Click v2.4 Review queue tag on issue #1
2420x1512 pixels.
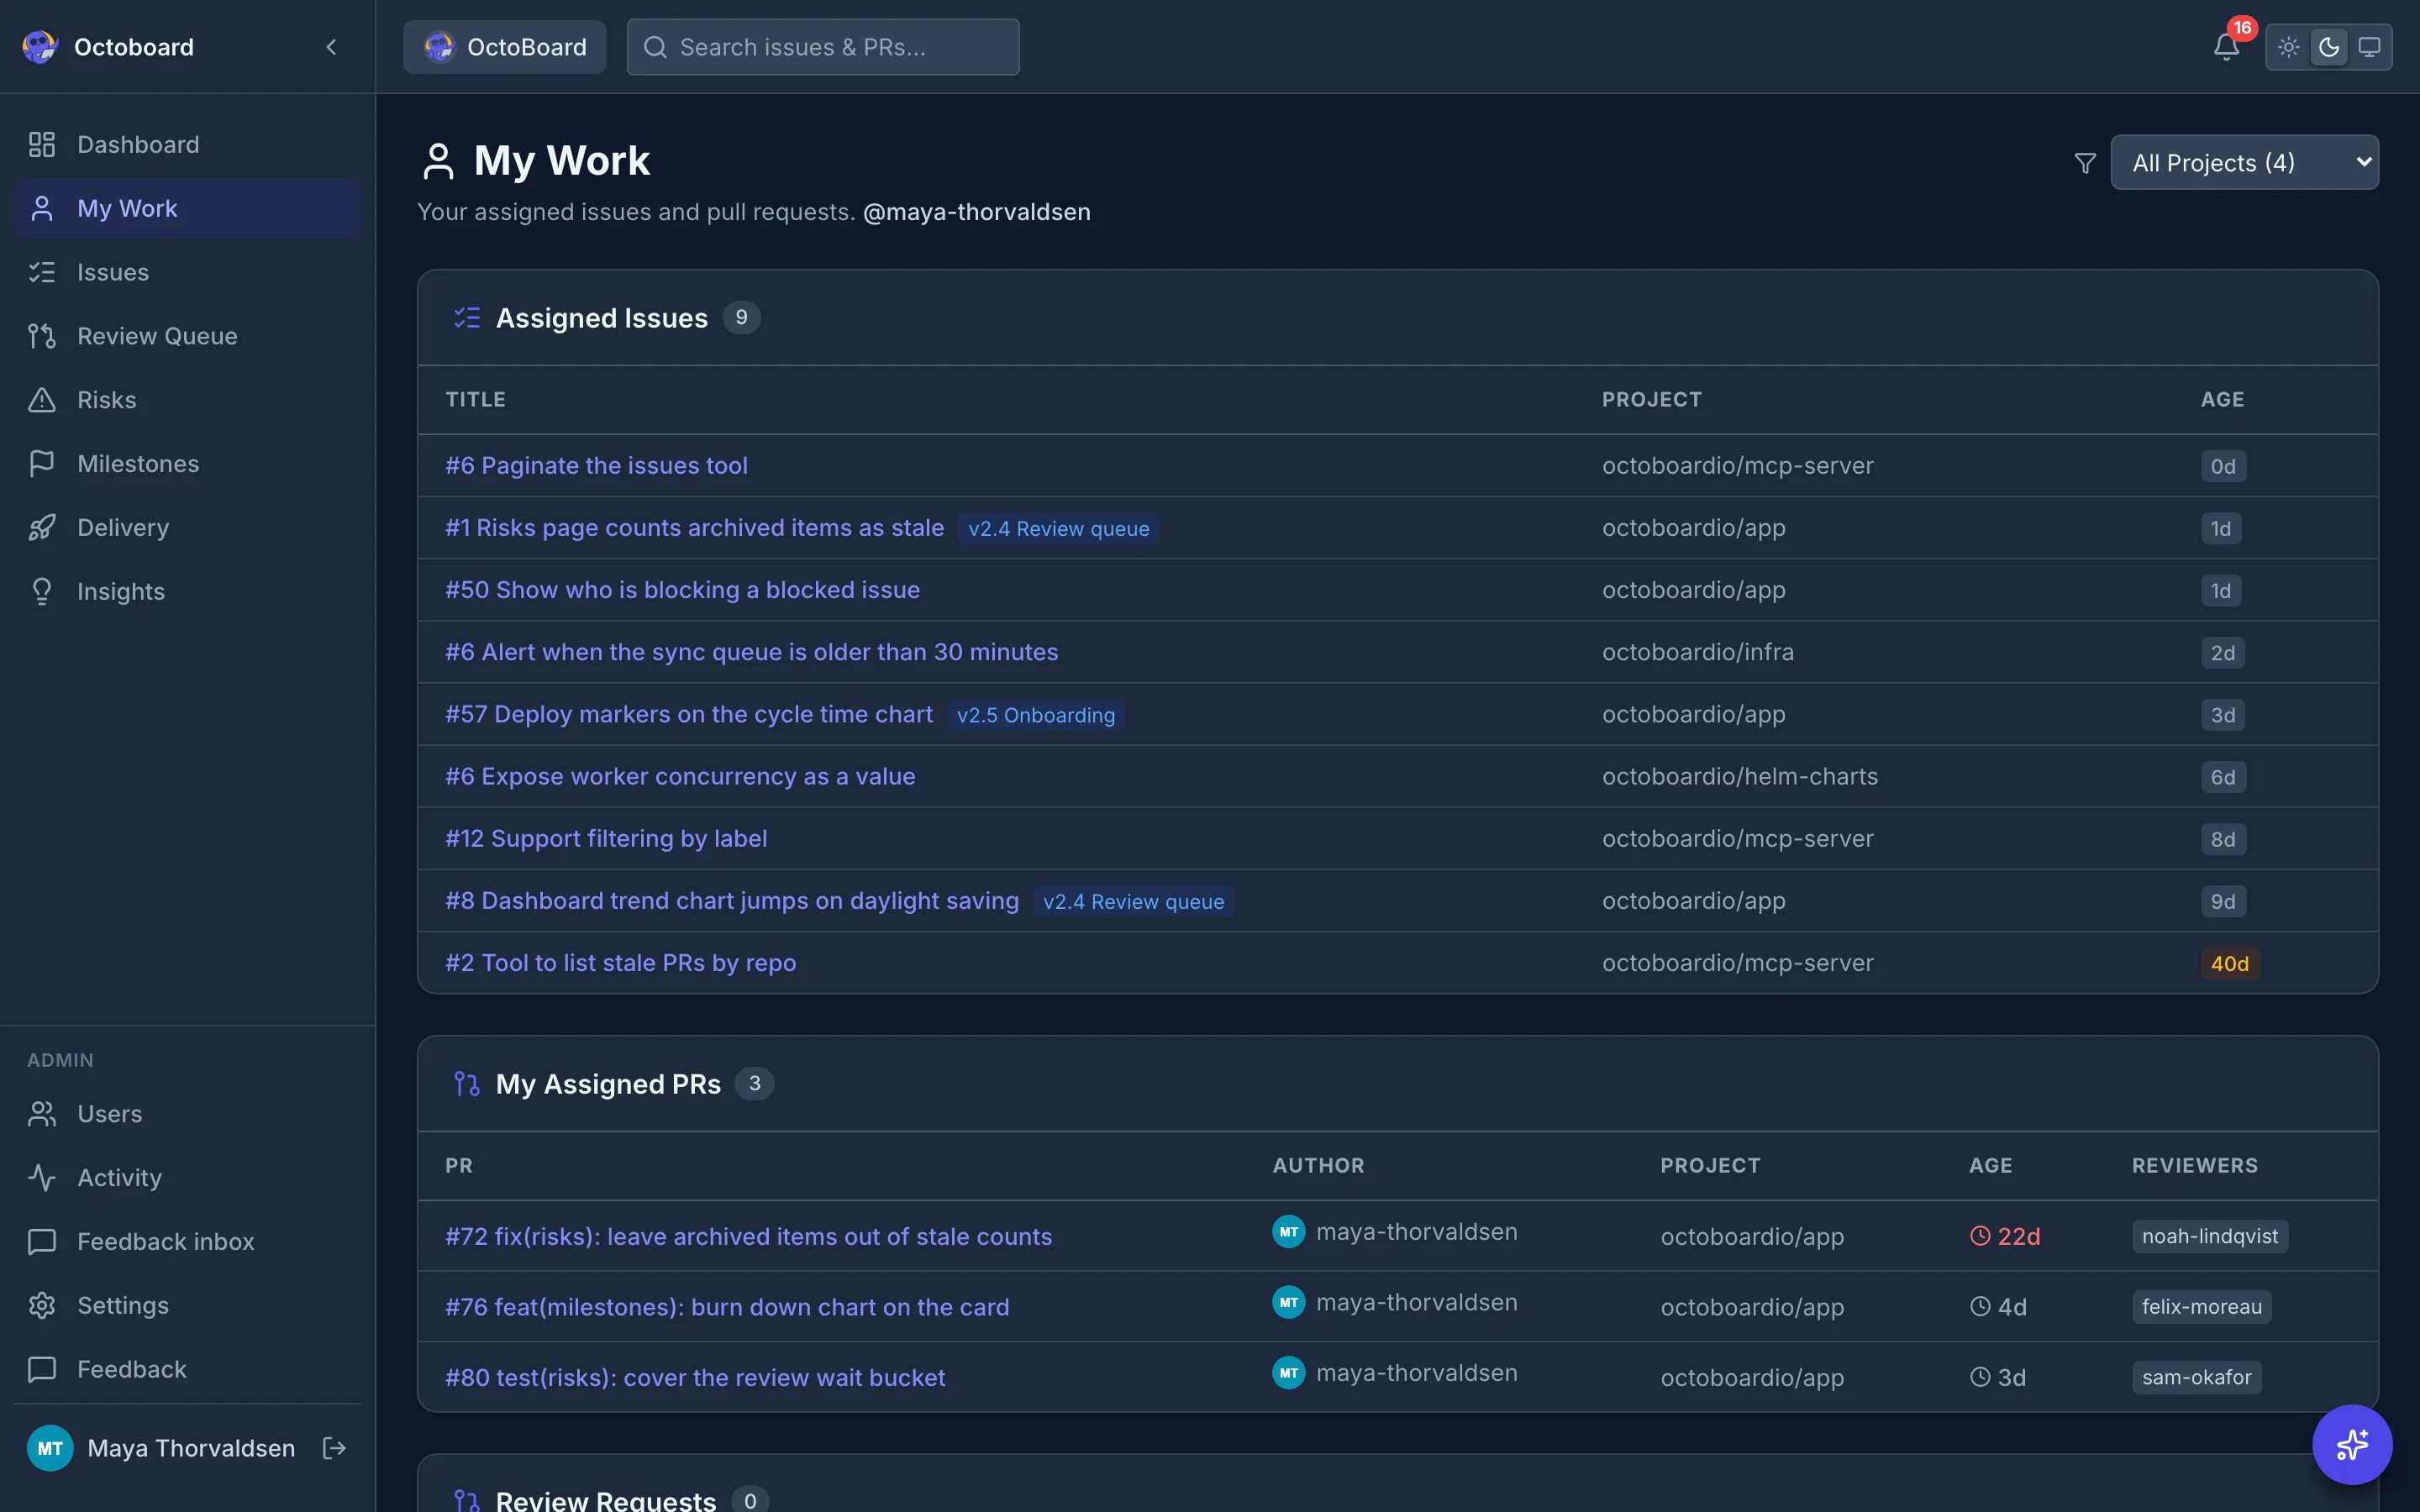(x=1059, y=528)
